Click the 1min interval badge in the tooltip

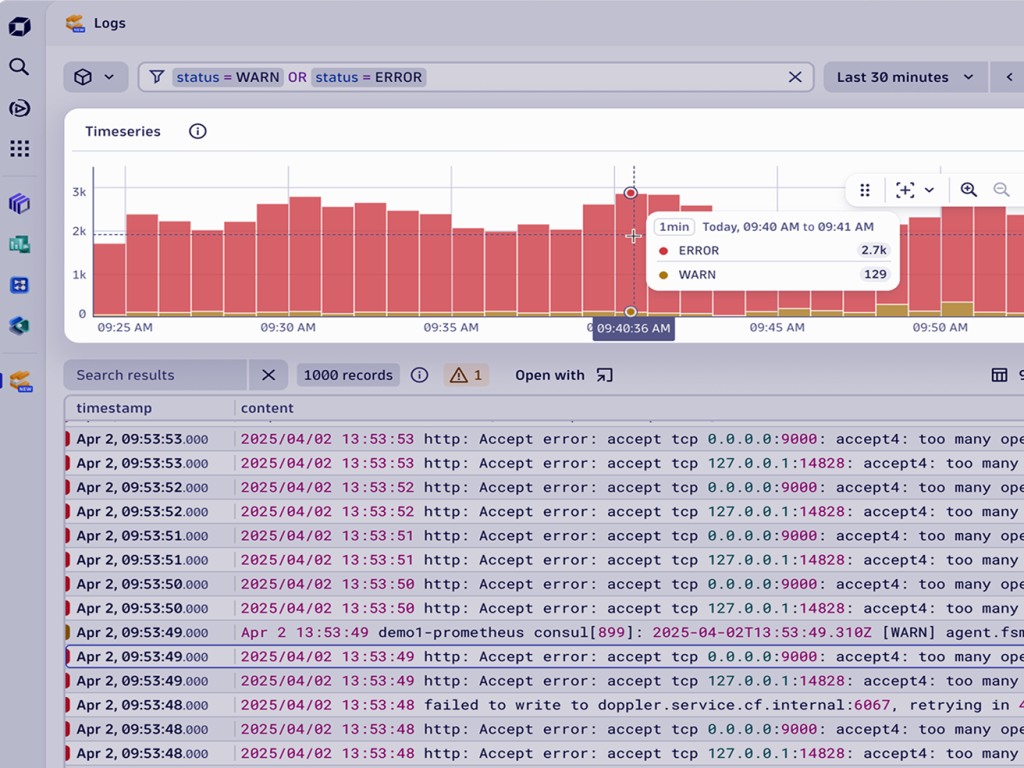pos(674,227)
